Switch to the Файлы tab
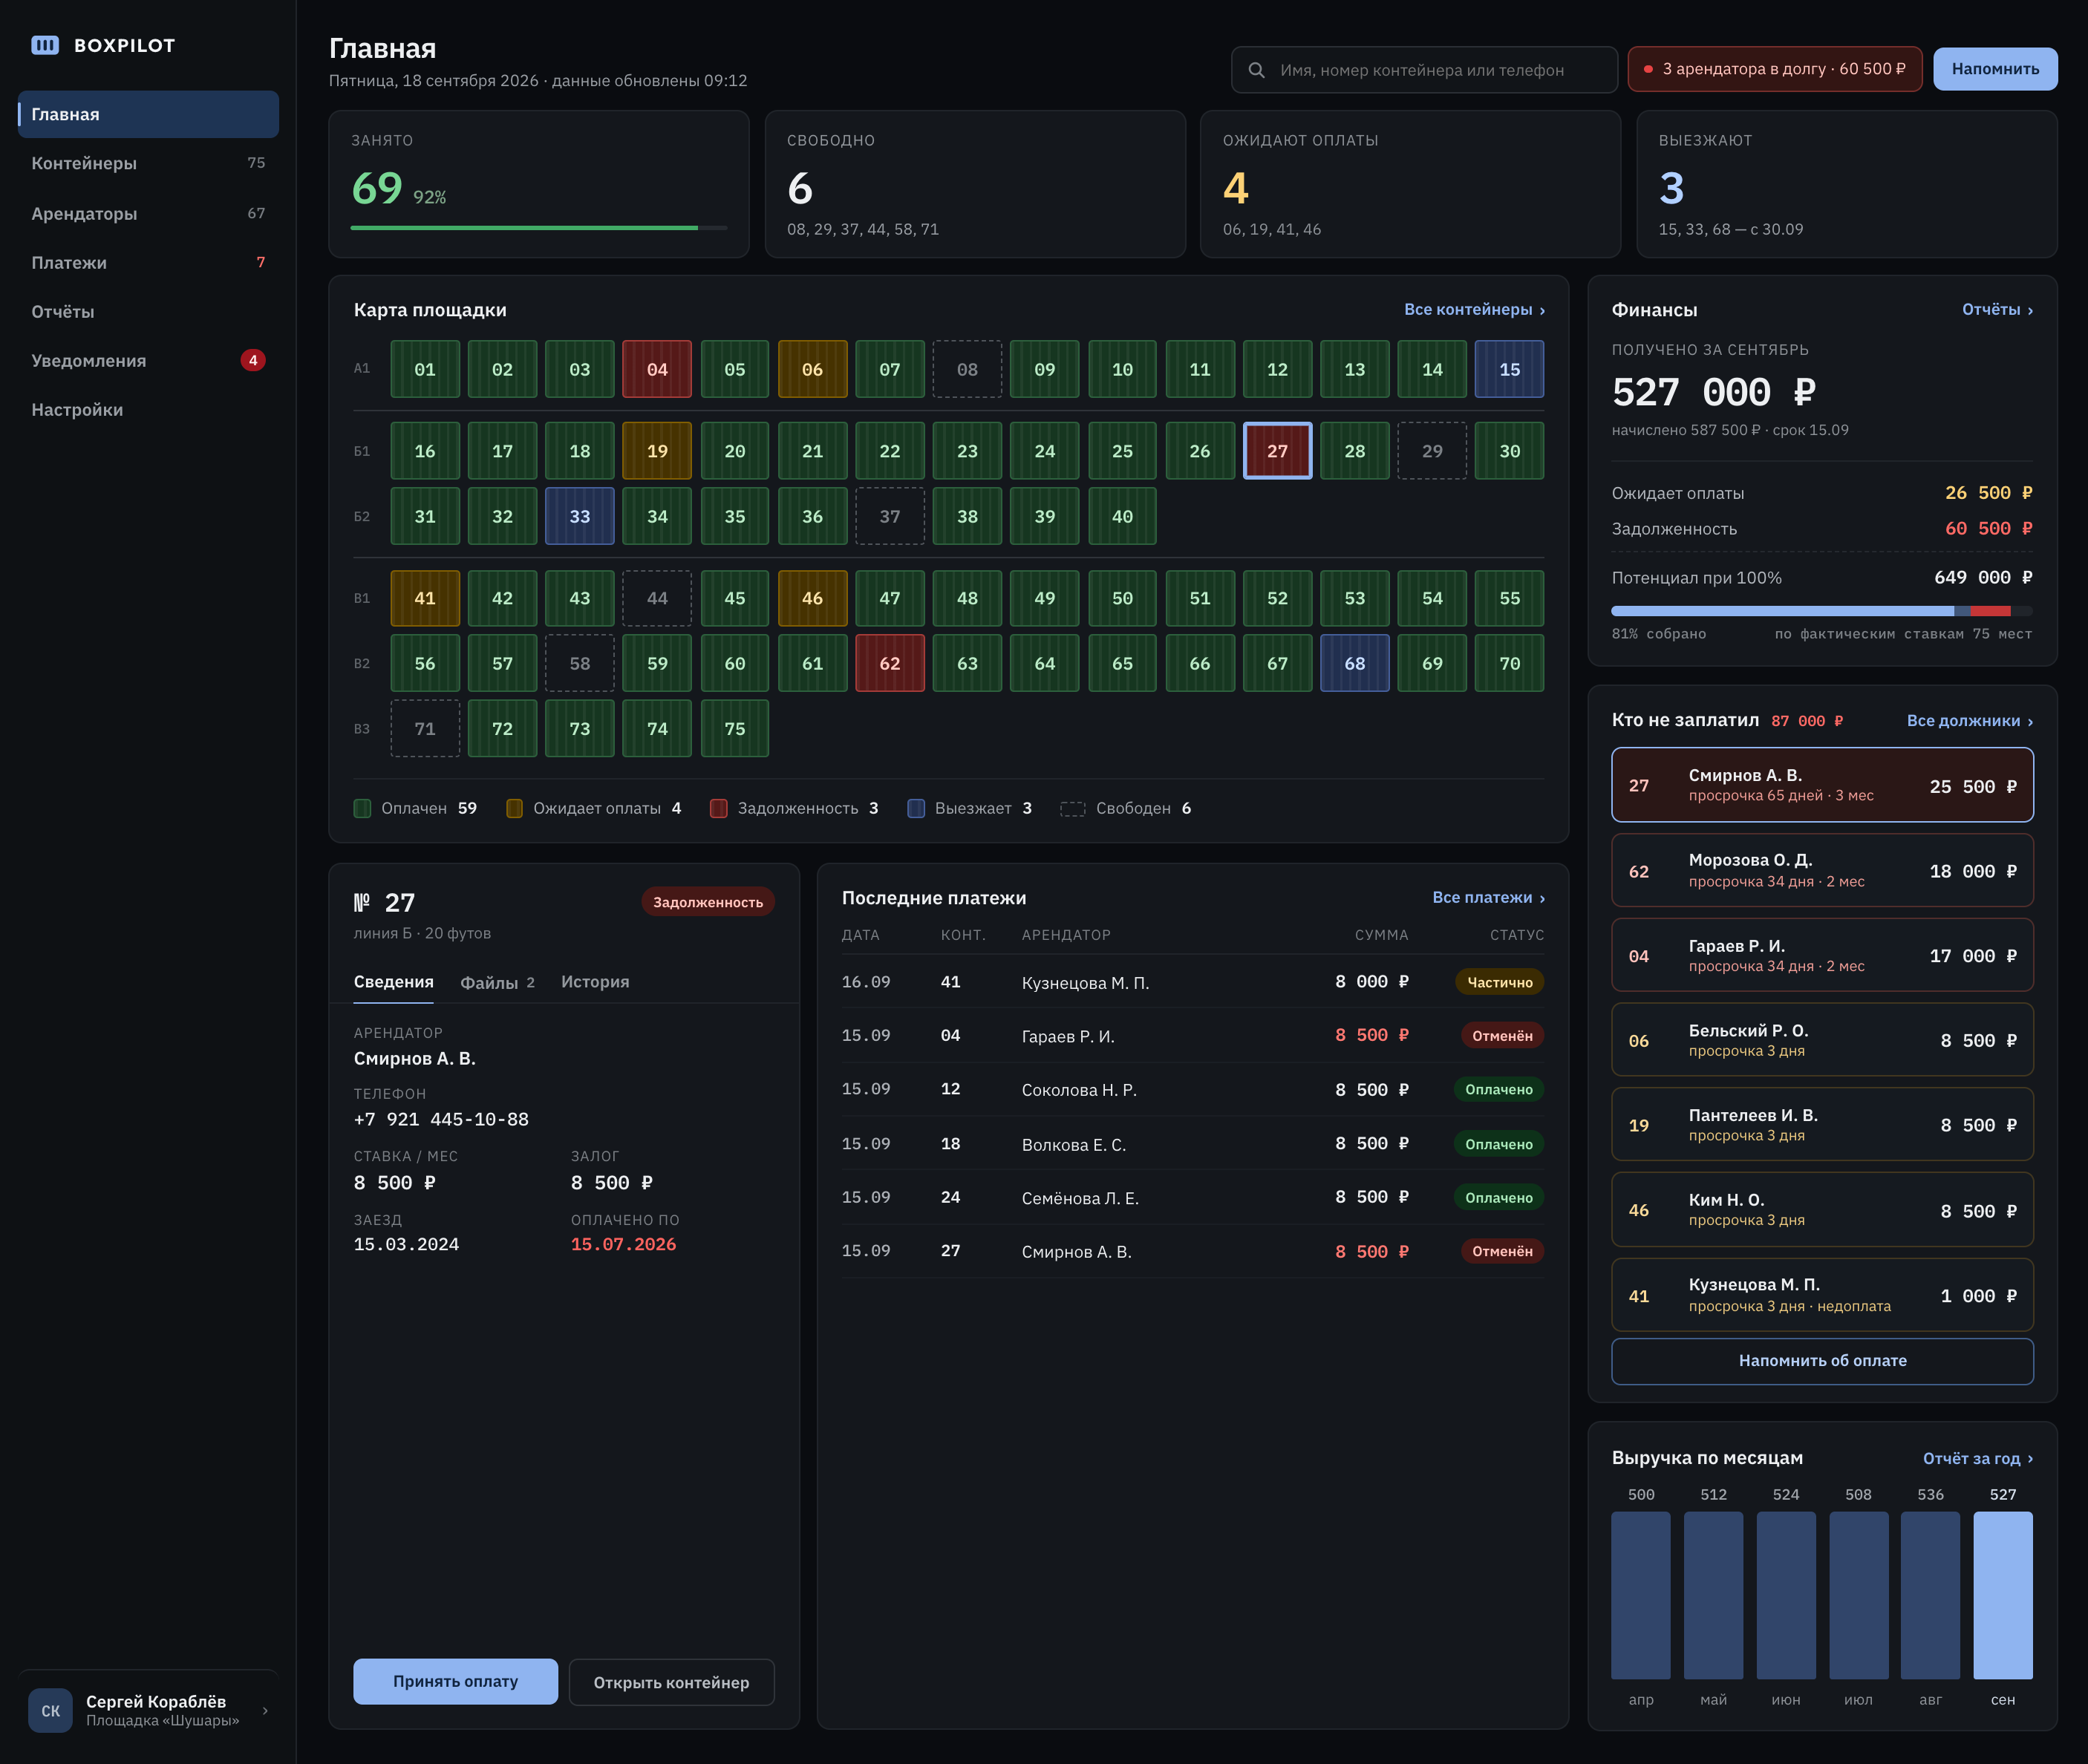The width and height of the screenshot is (2088, 1764). (497, 982)
